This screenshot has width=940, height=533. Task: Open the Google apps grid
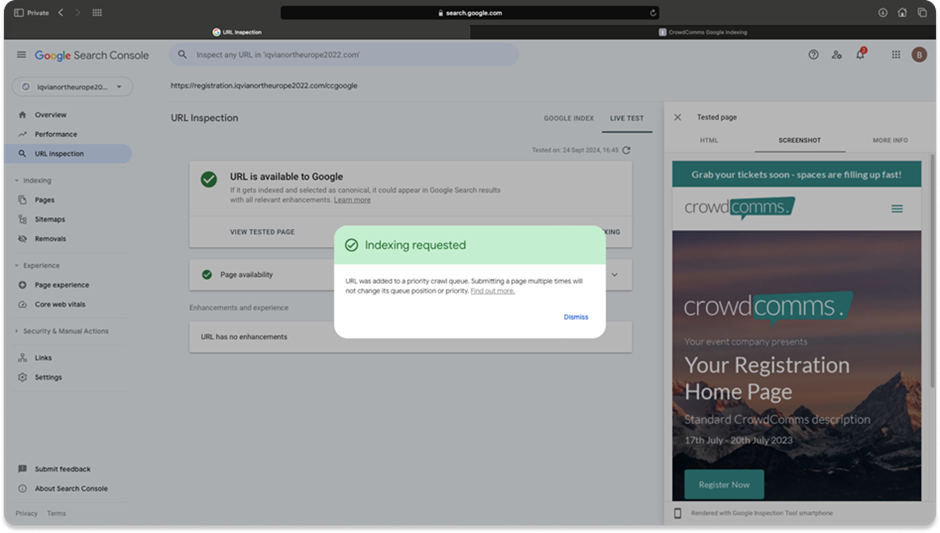[896, 55]
